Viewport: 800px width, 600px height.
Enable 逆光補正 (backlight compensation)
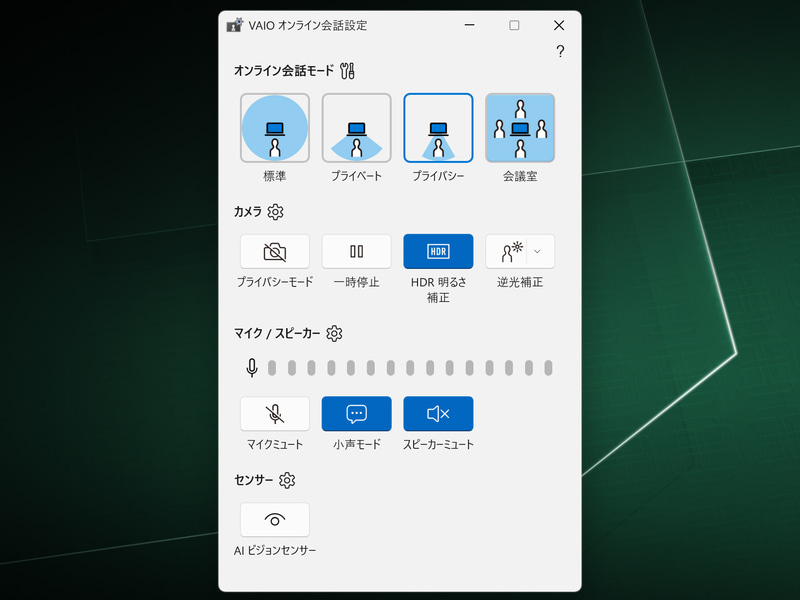[x=514, y=251]
